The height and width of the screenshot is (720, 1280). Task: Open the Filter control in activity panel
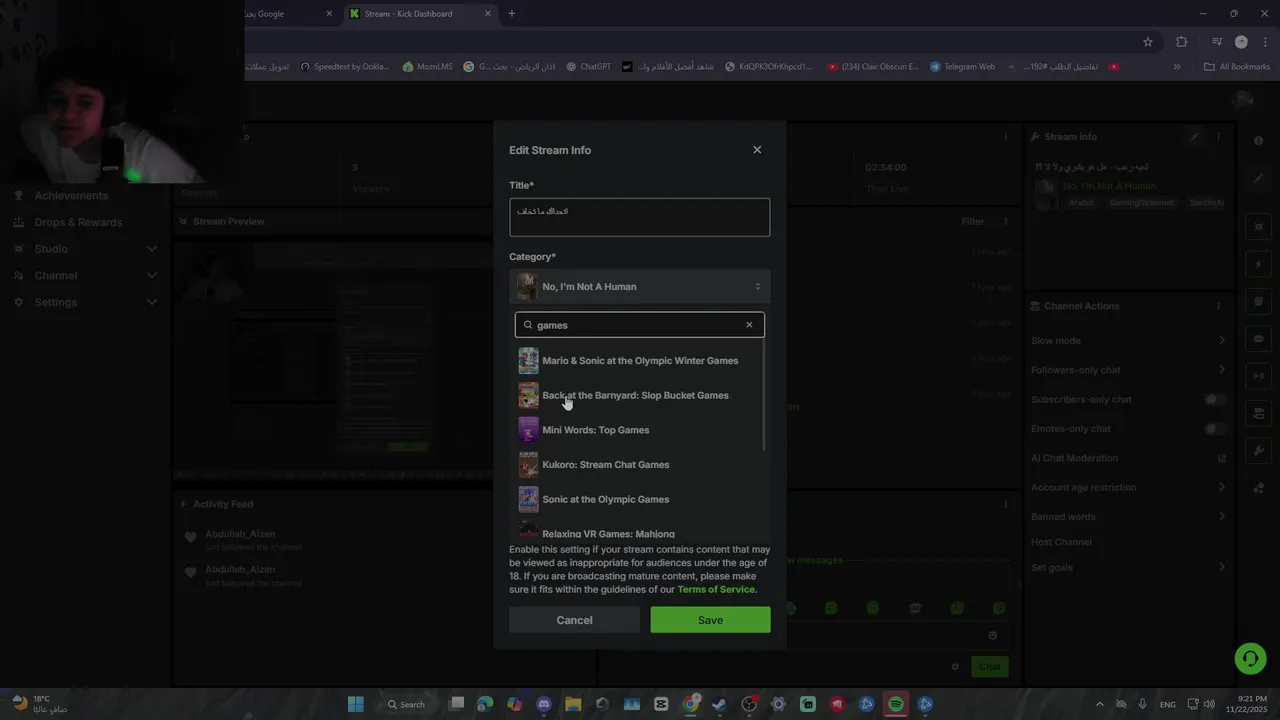click(x=973, y=222)
